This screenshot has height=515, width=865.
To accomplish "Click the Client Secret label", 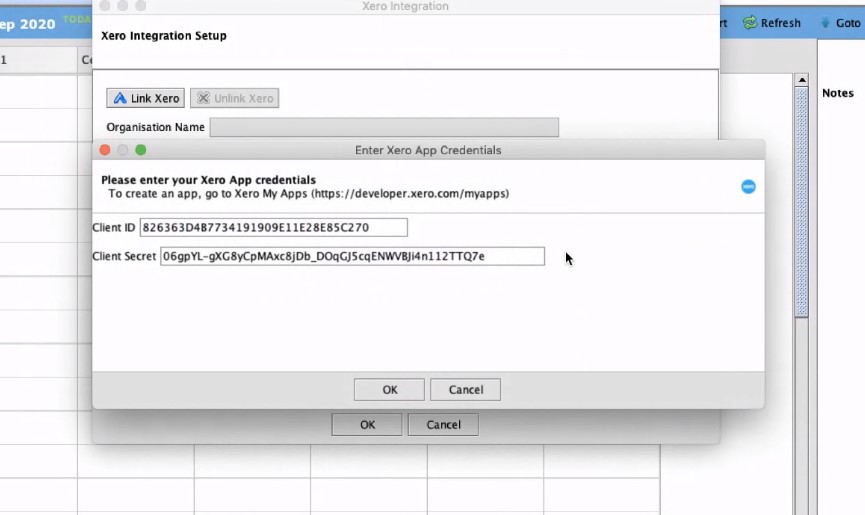I will click(x=124, y=256).
